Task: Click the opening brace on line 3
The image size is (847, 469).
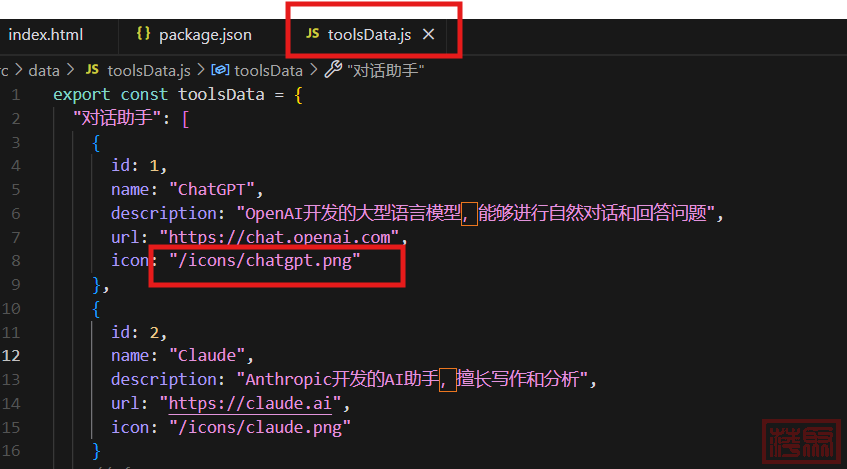Action: tap(96, 143)
